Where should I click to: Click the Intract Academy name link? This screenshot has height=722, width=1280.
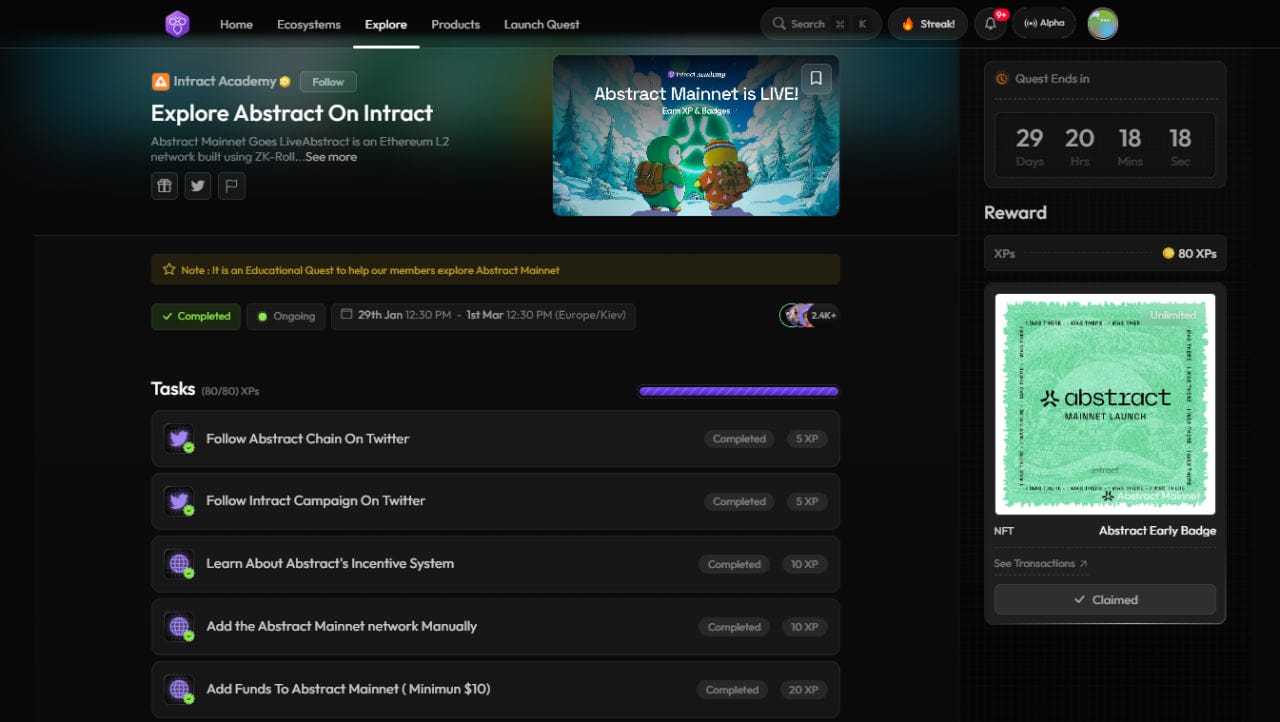[x=225, y=81]
